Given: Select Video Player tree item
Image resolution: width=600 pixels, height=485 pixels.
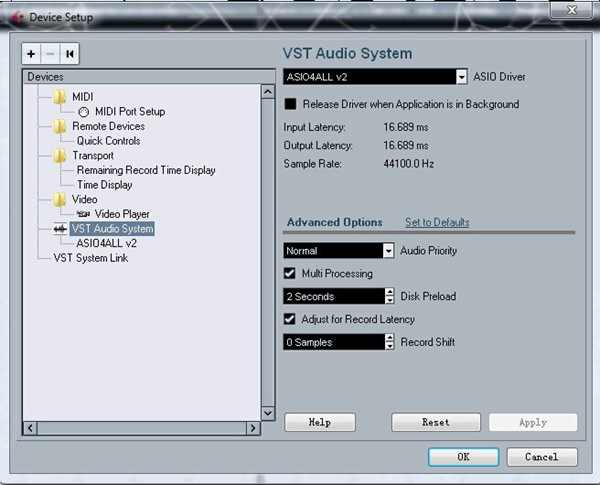Looking at the screenshot, I should point(122,214).
